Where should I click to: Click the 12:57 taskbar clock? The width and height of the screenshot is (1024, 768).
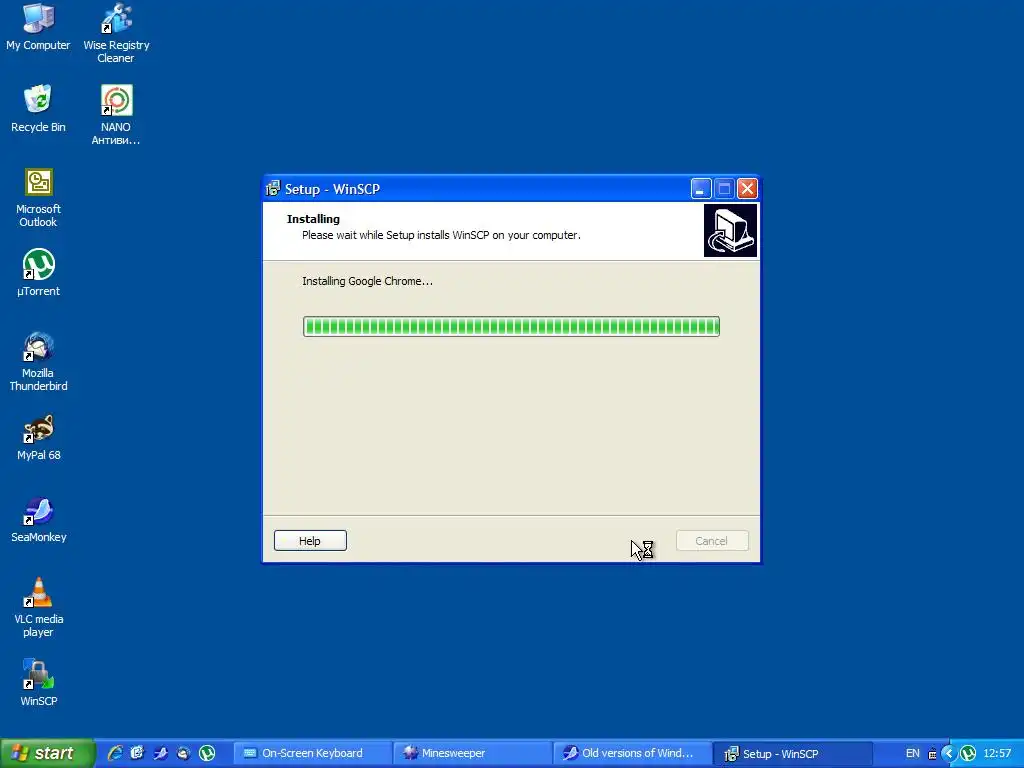tap(997, 754)
